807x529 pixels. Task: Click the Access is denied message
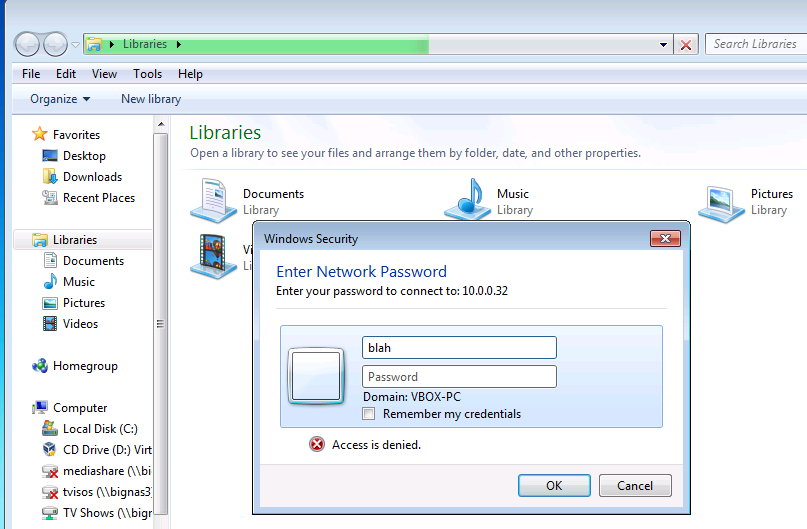click(376, 445)
